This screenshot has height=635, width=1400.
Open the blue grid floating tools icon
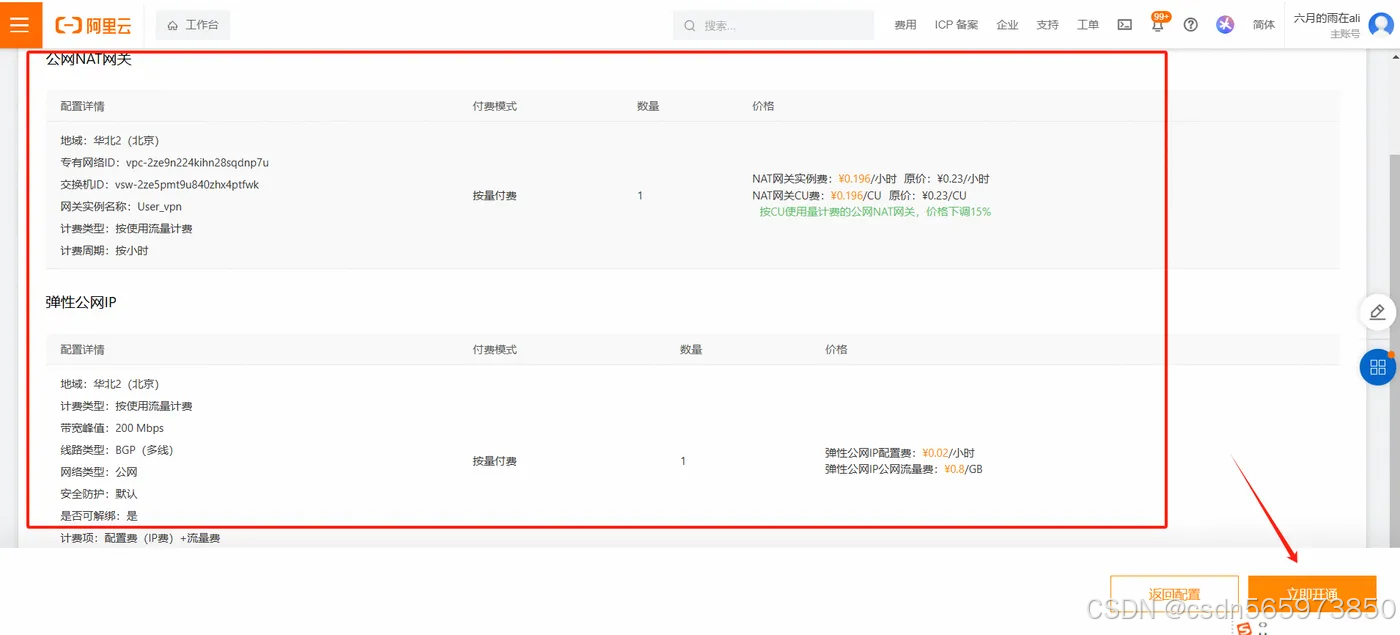[1377, 367]
